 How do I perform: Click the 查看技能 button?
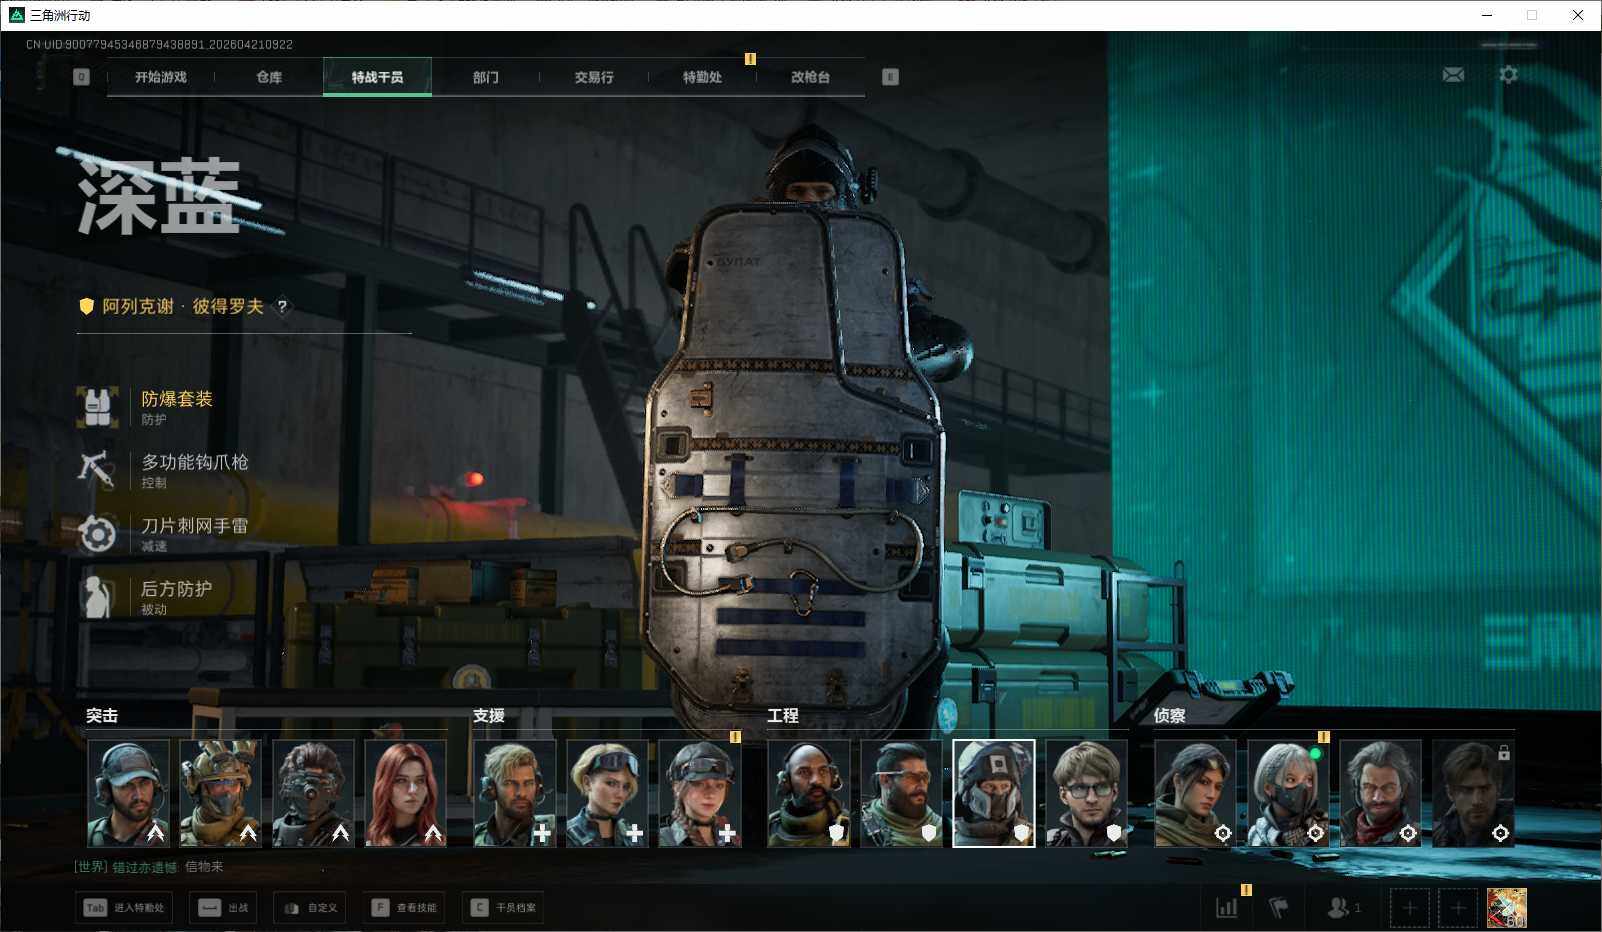point(406,908)
